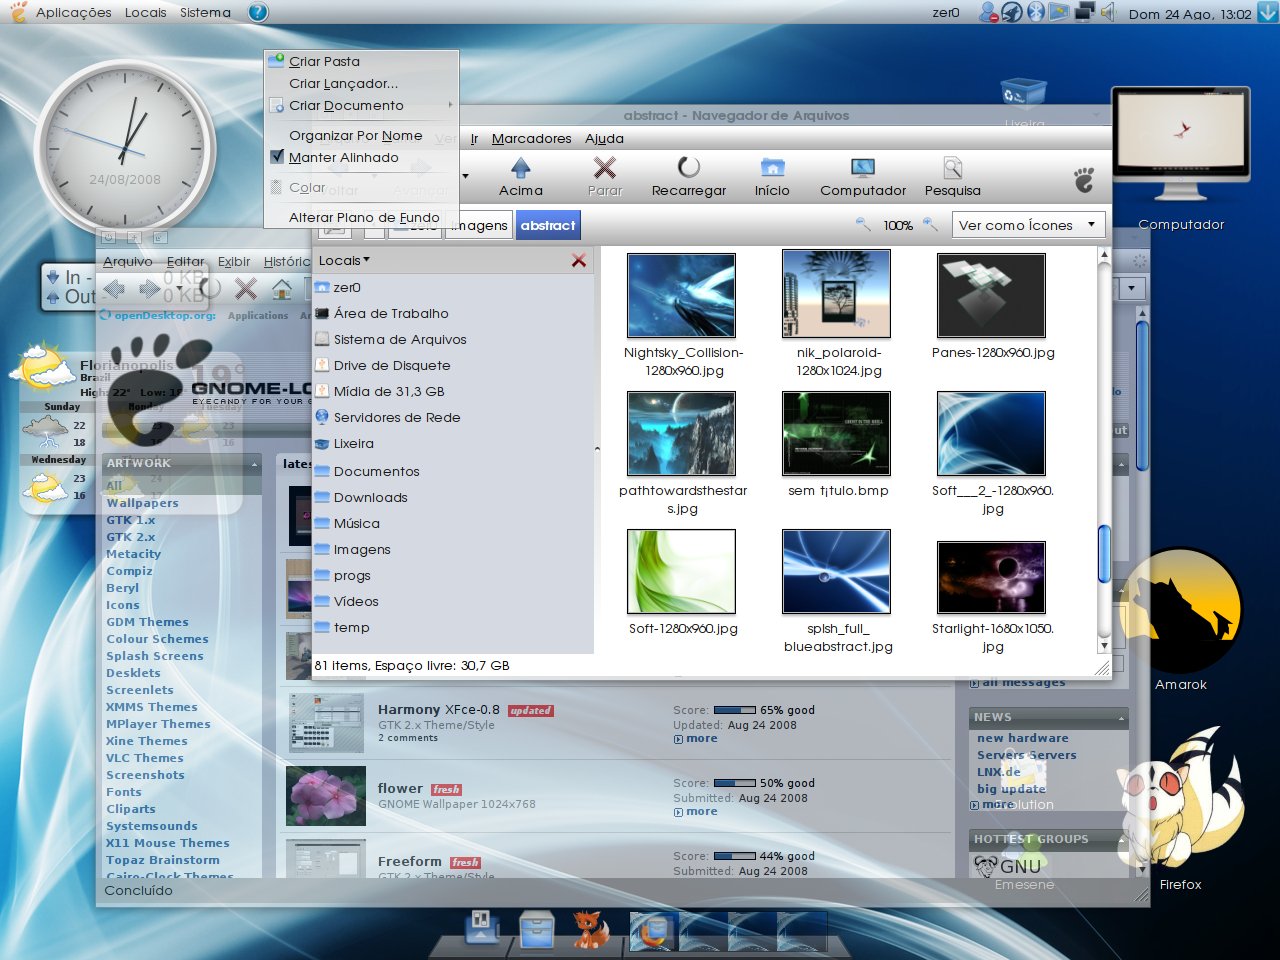
Task: Click the file browser vertical scrollbar handle
Action: [x=1104, y=554]
